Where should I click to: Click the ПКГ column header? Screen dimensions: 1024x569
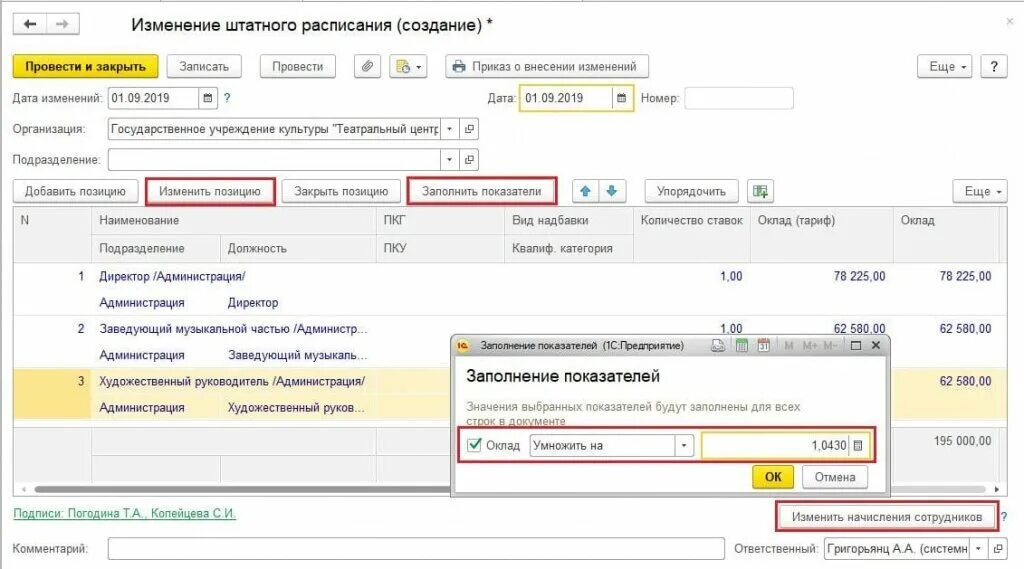(440, 221)
